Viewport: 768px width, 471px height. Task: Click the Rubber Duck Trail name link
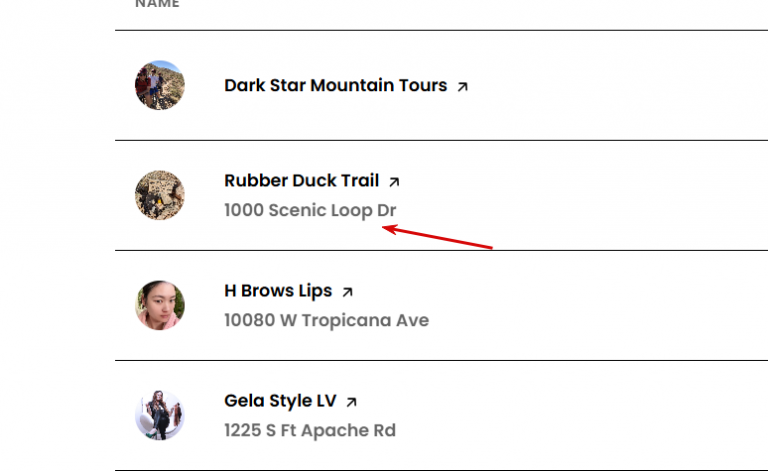click(302, 181)
